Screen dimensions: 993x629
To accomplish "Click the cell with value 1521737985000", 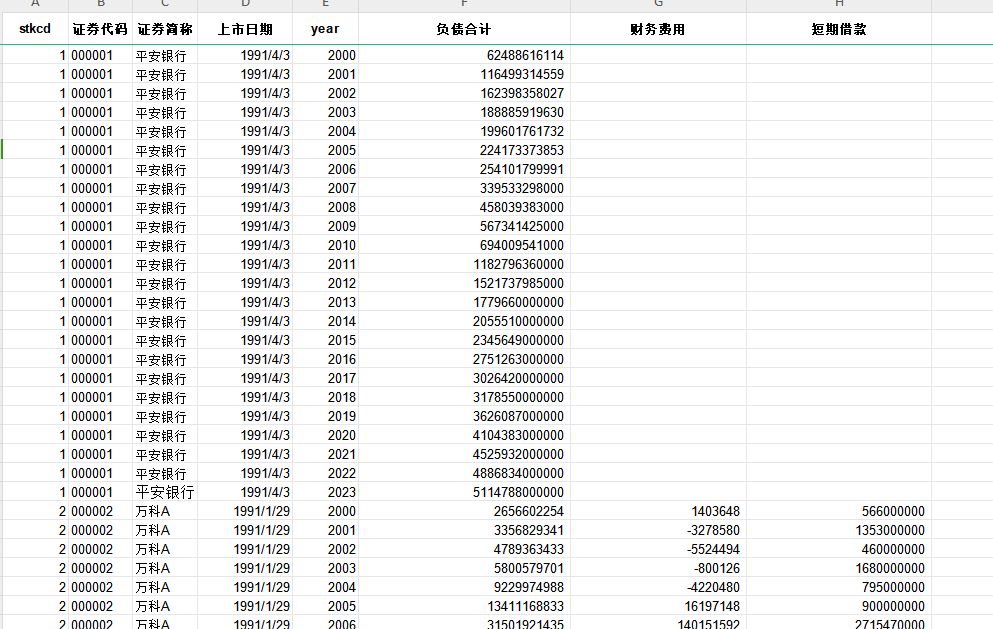I will pos(464,283).
